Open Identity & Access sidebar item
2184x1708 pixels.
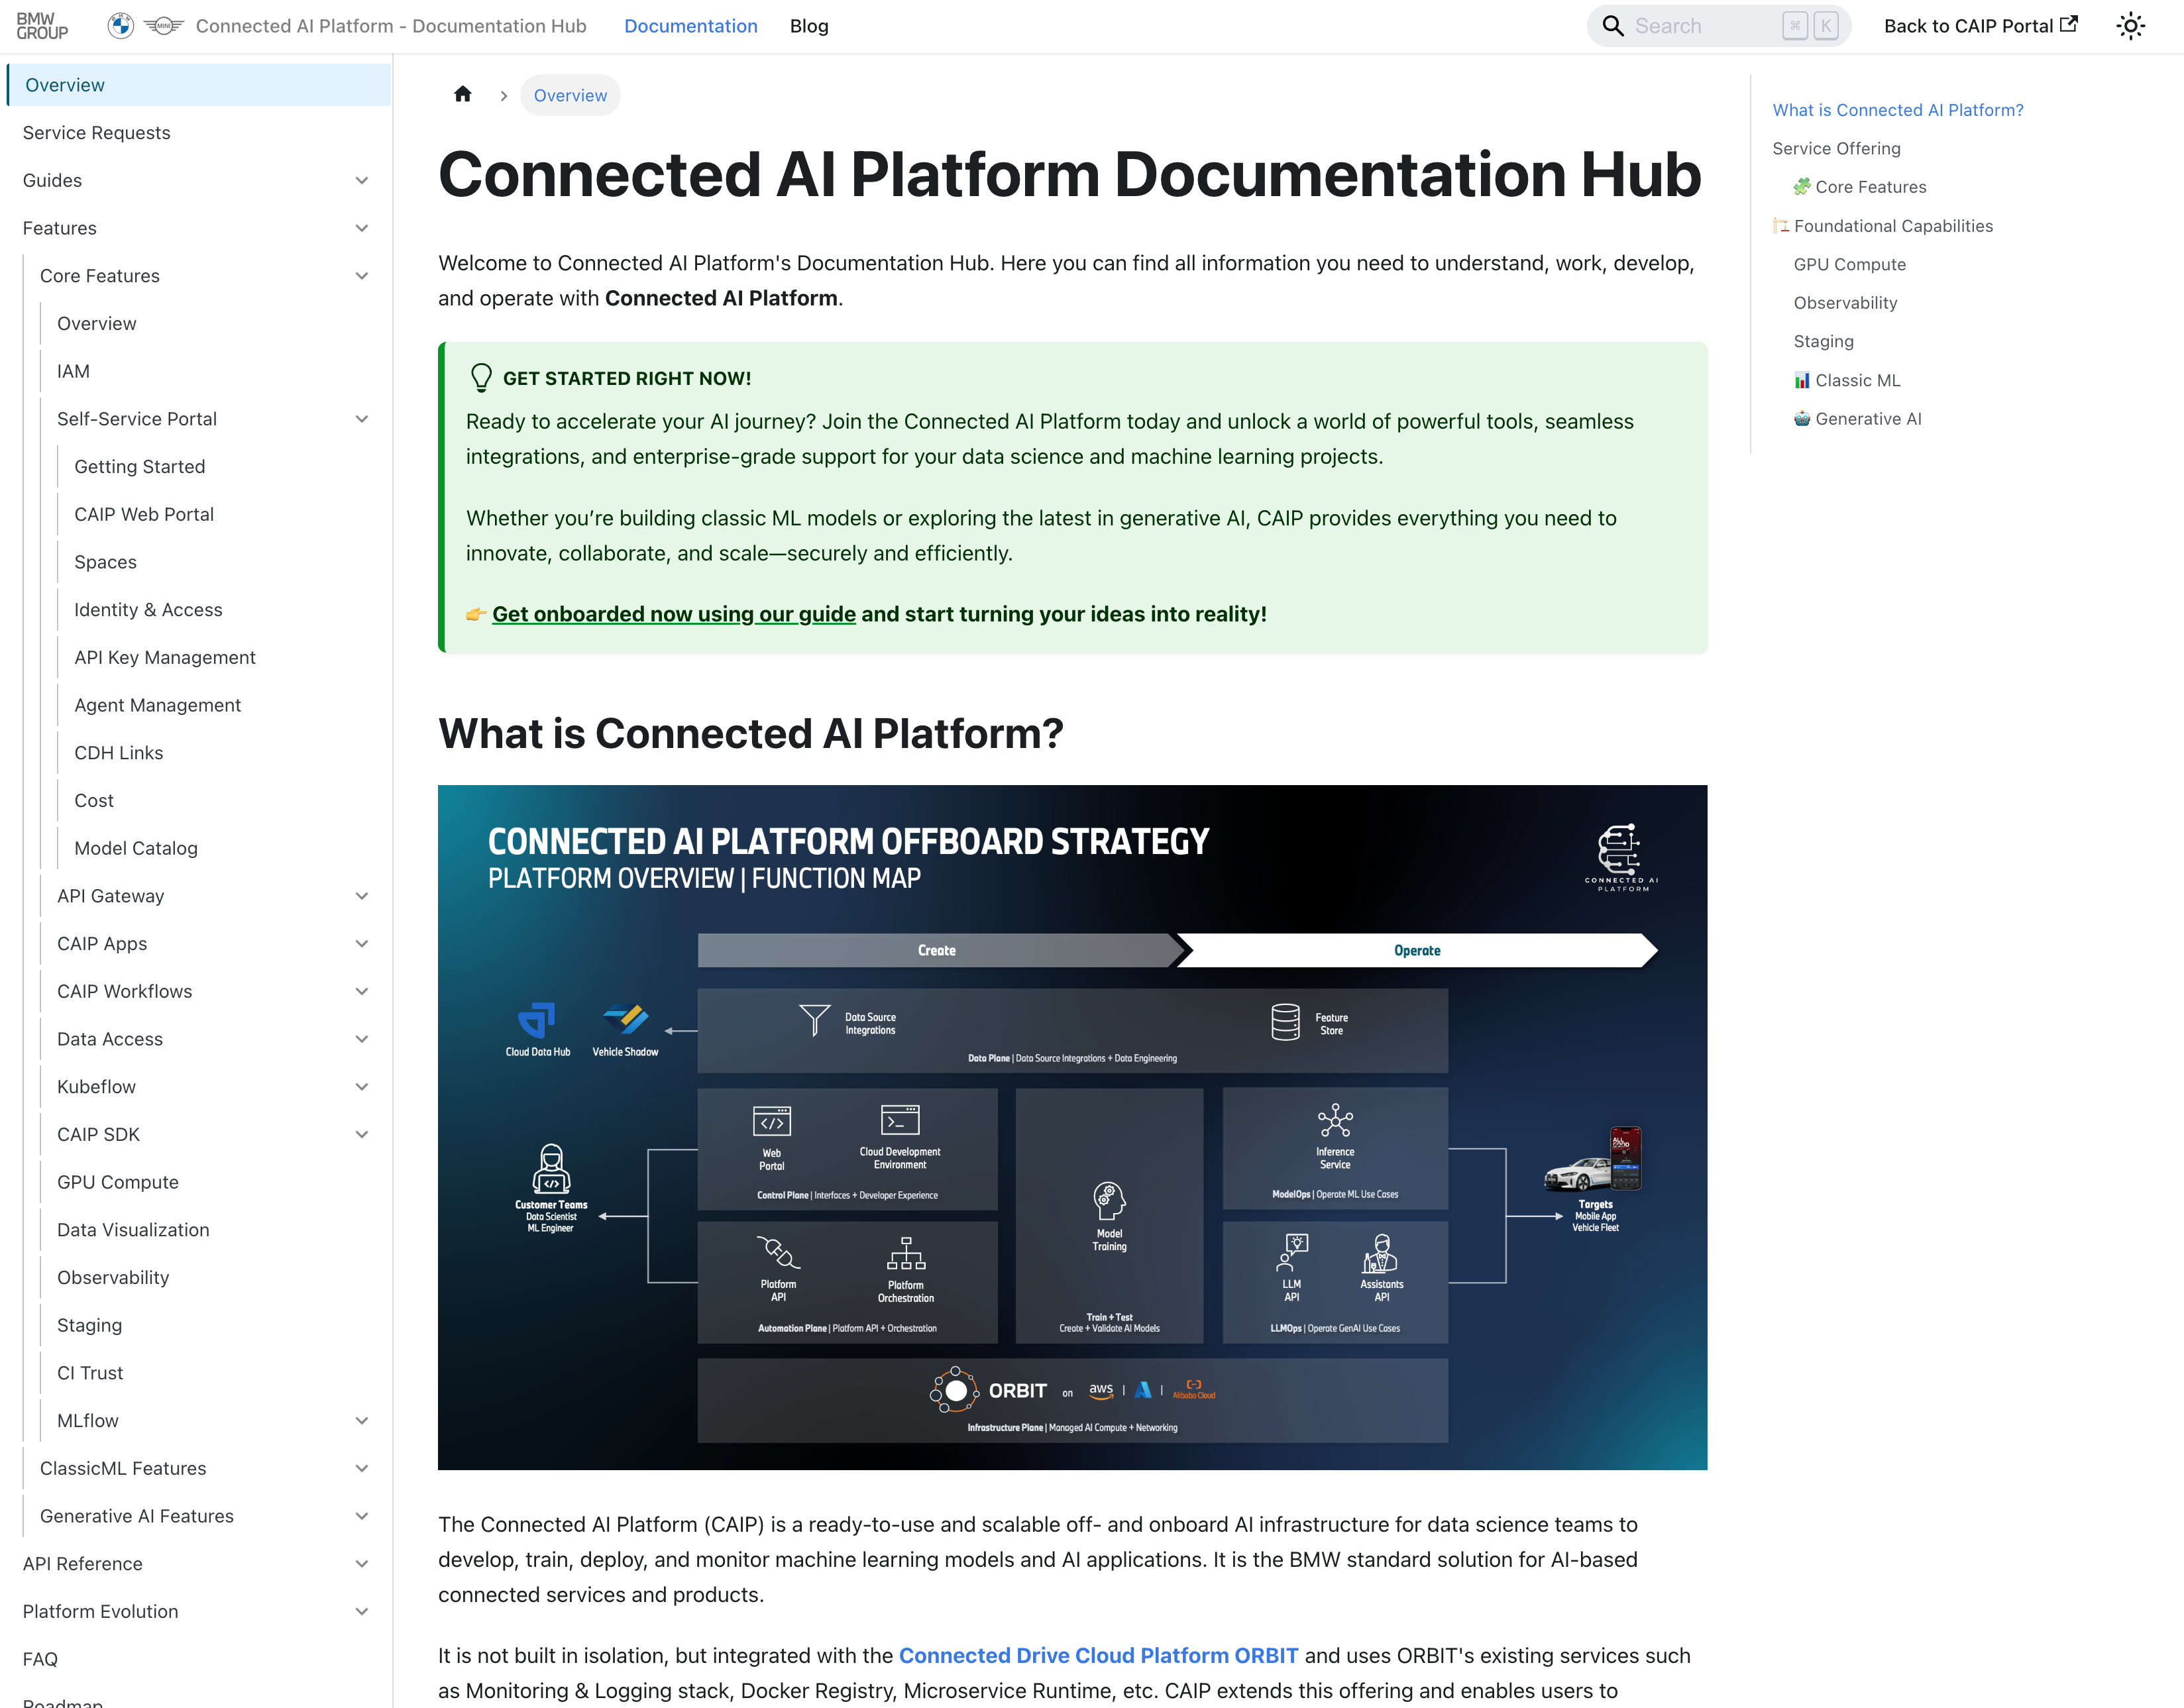pos(148,610)
